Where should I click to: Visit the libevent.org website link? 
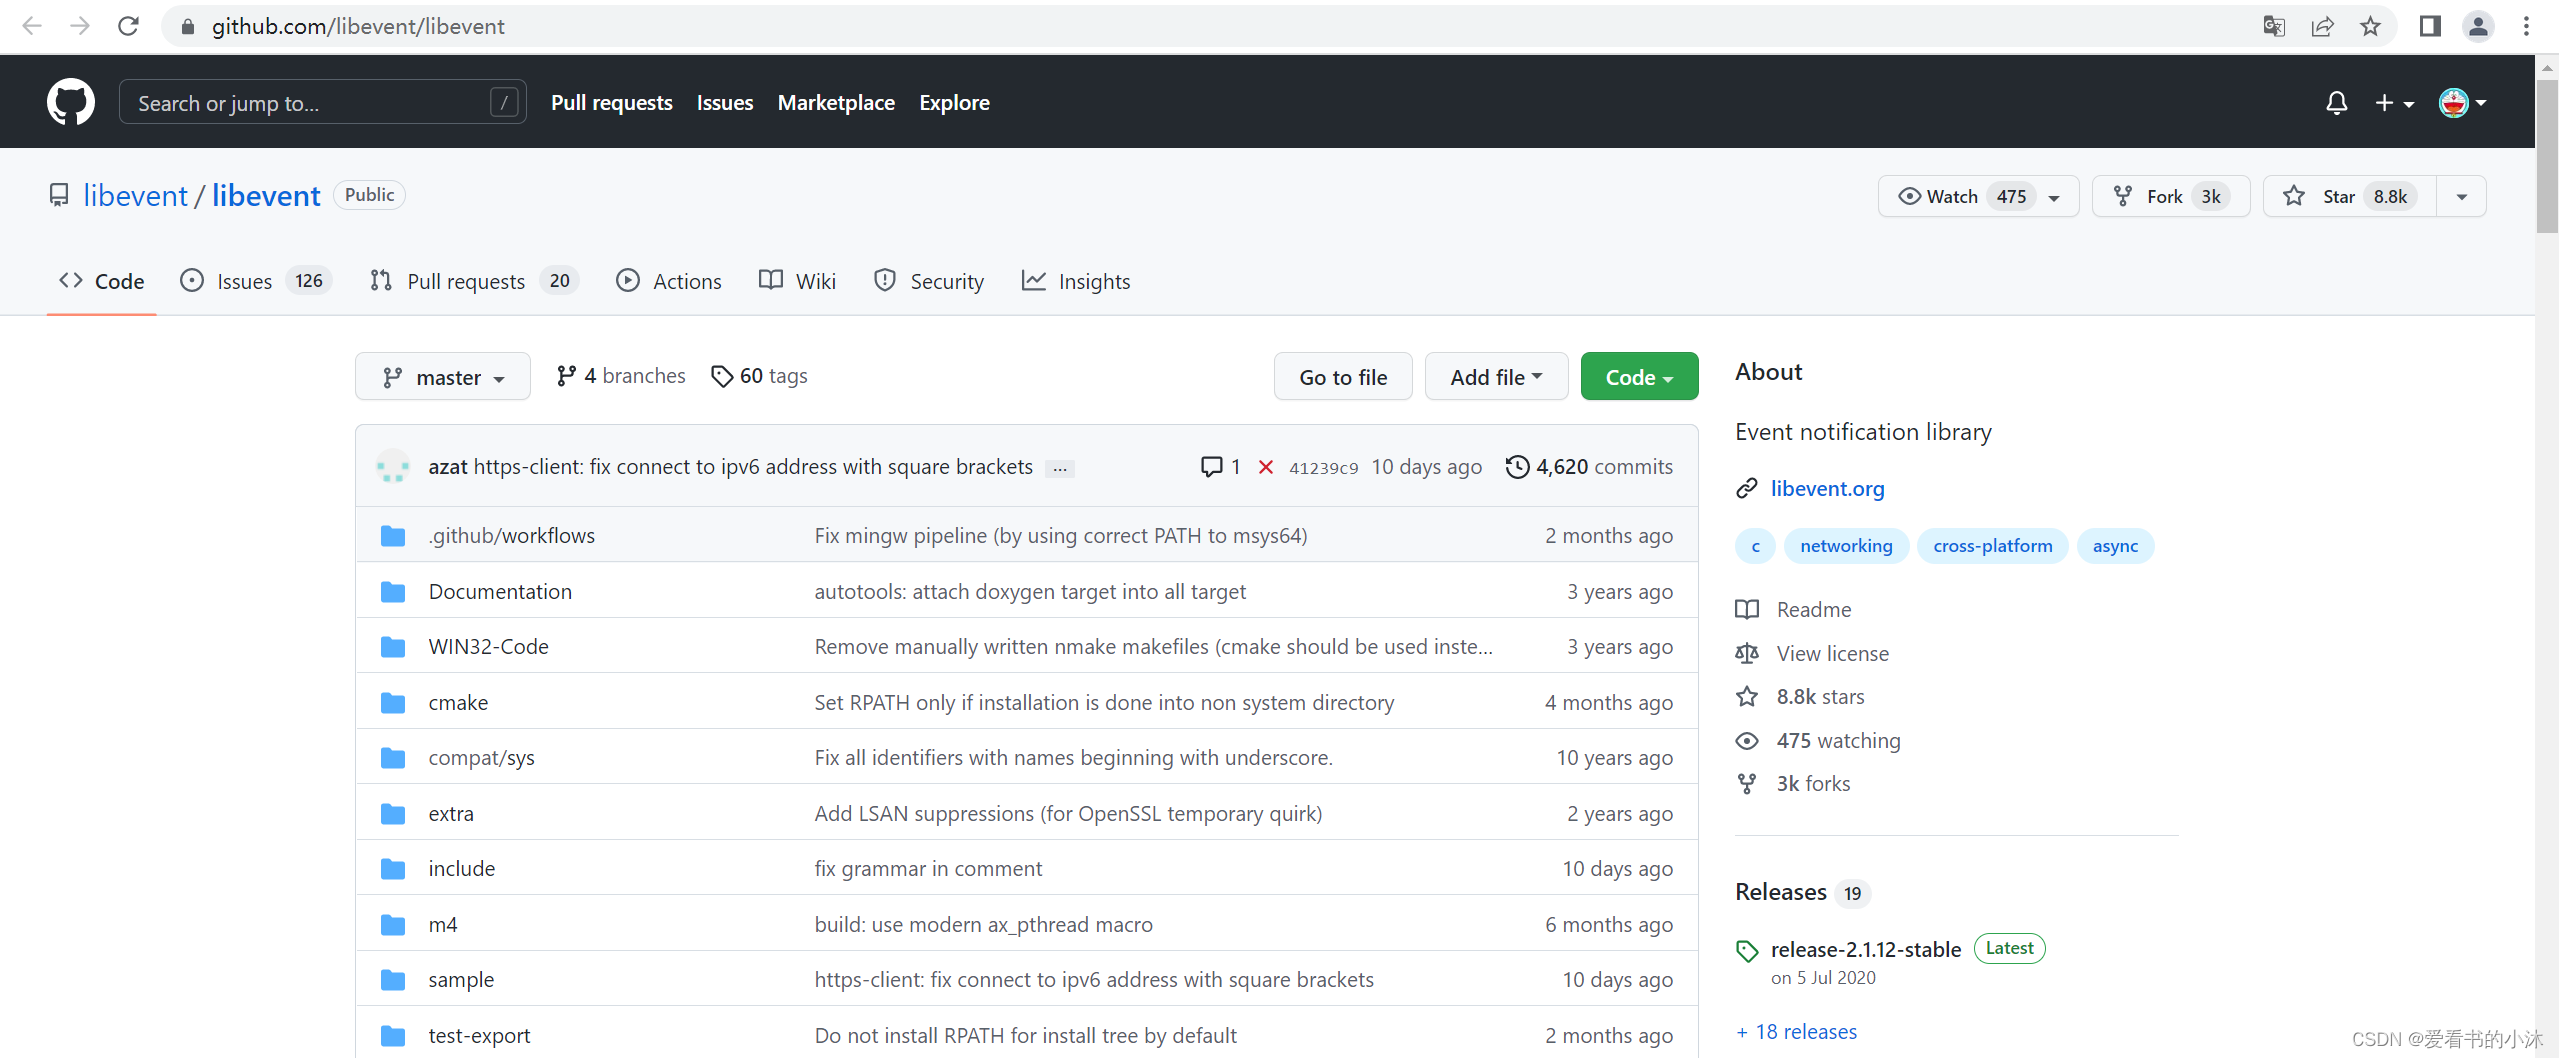1827,489
